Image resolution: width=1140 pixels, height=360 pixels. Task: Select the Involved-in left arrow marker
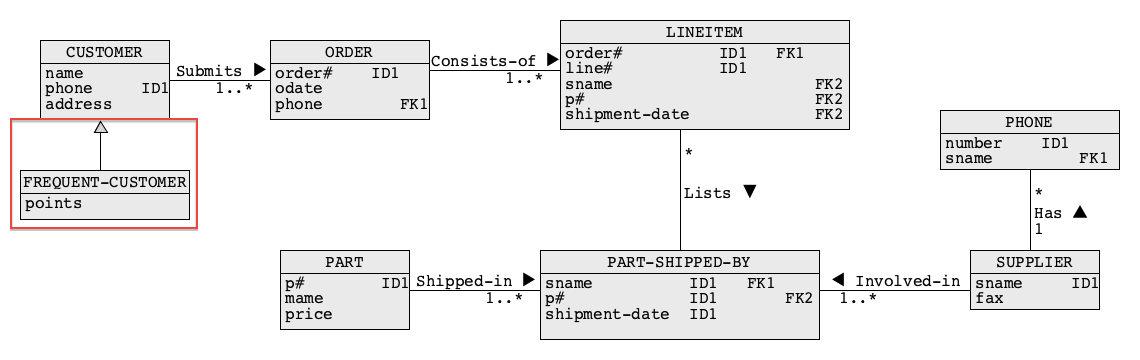tap(838, 279)
